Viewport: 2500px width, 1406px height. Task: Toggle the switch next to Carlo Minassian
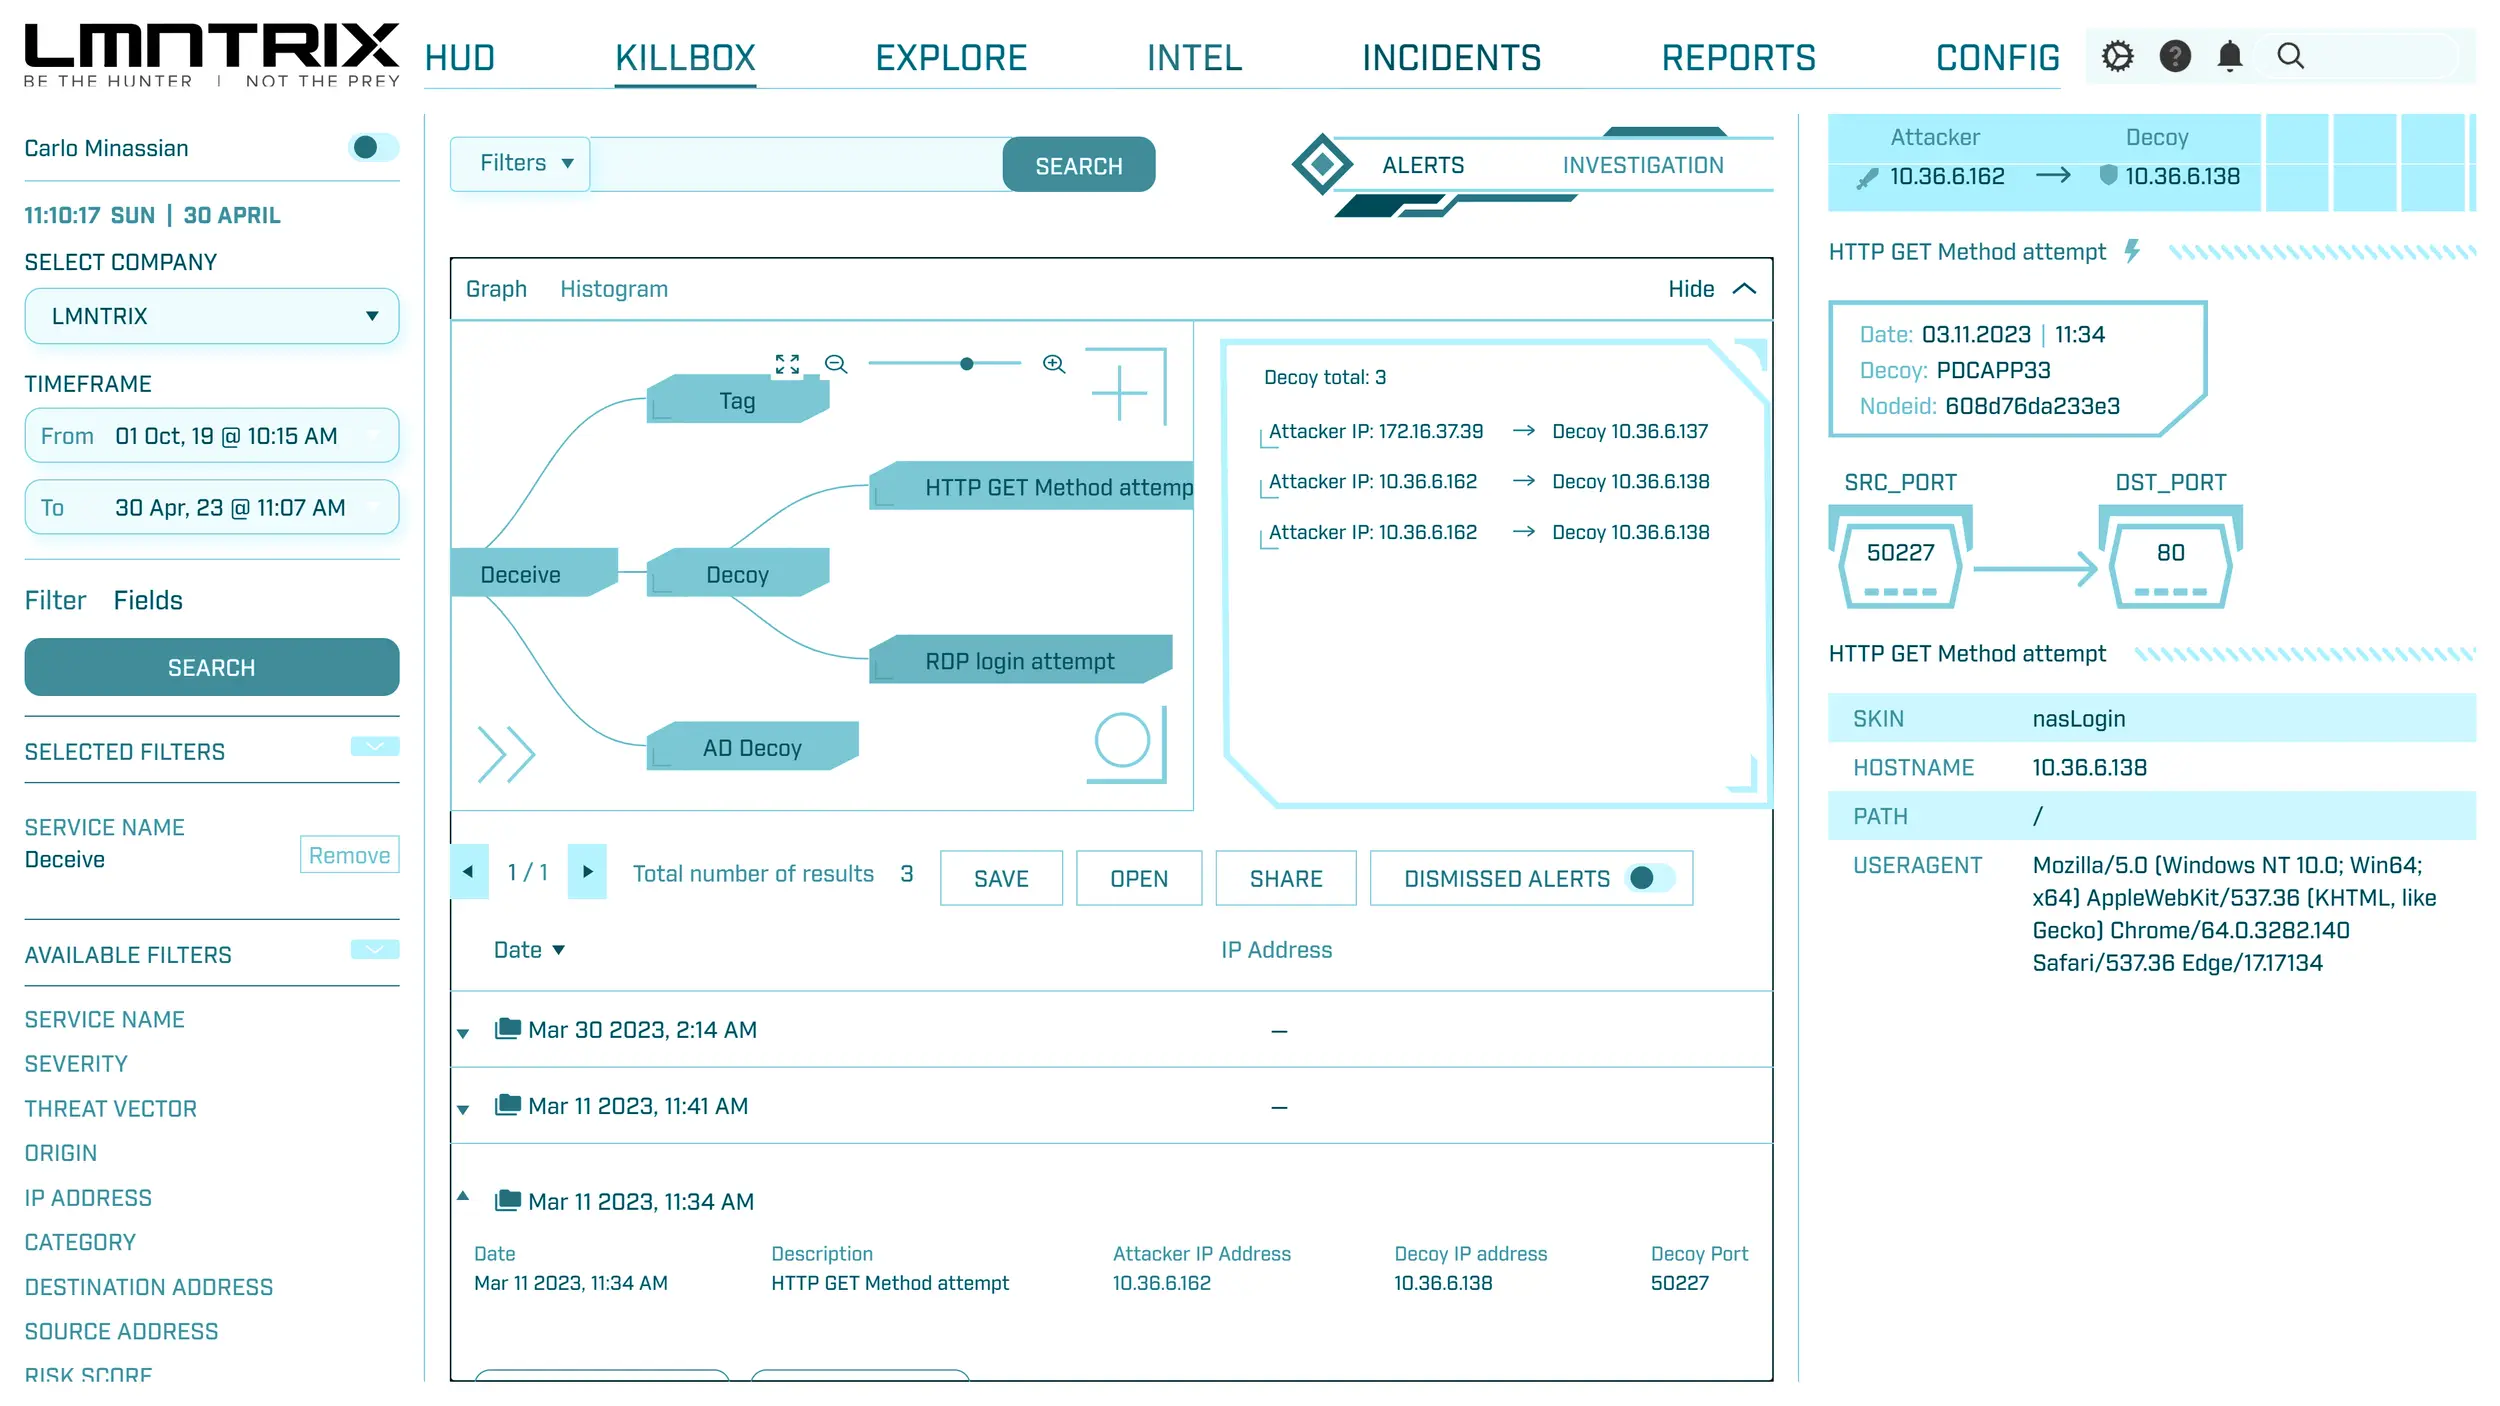373,148
